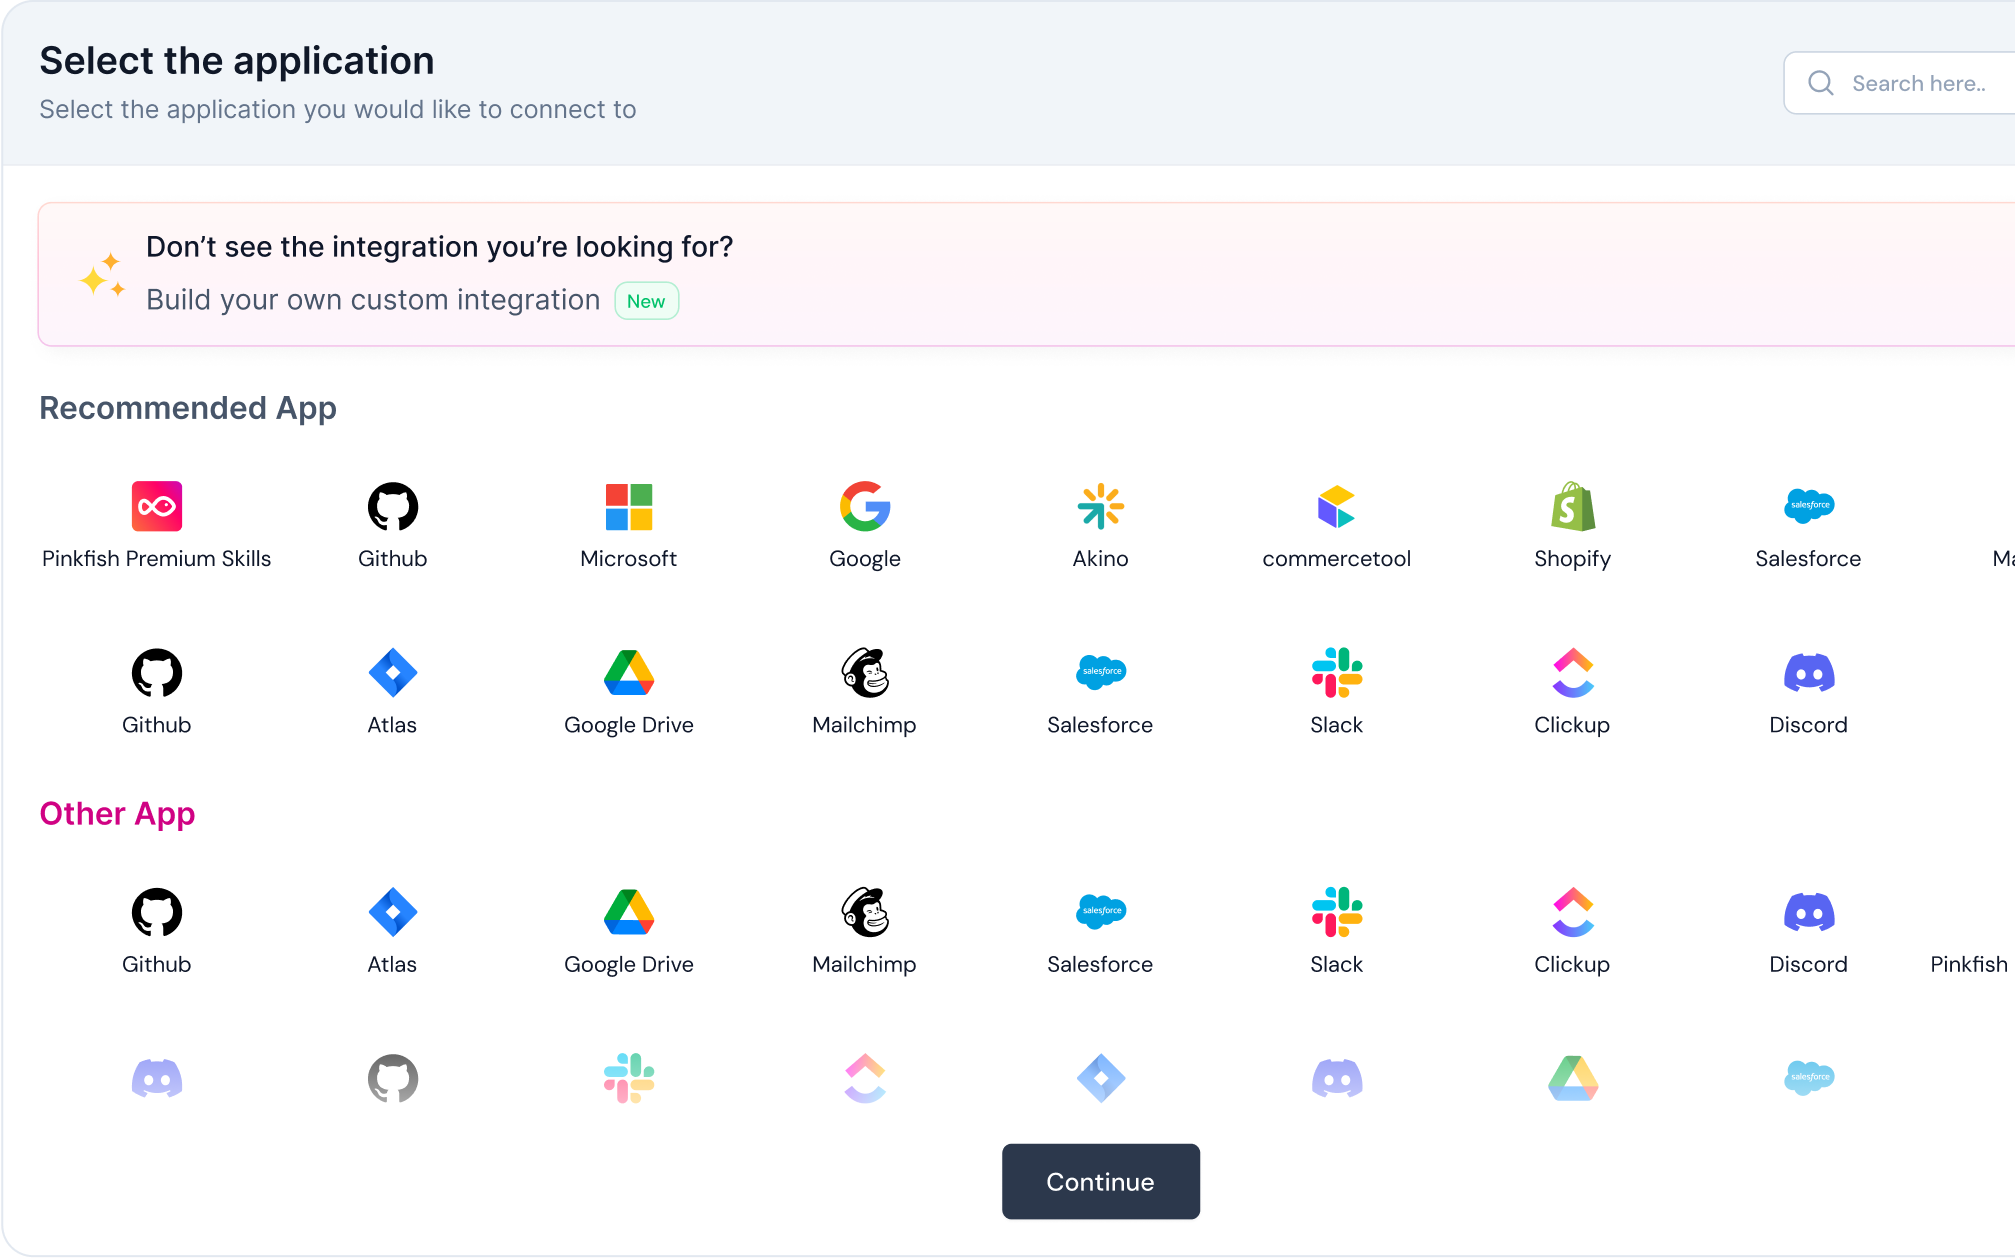The image size is (2015, 1258).
Task: Select faded Discord icon below Other App Github
Action: (x=157, y=1078)
